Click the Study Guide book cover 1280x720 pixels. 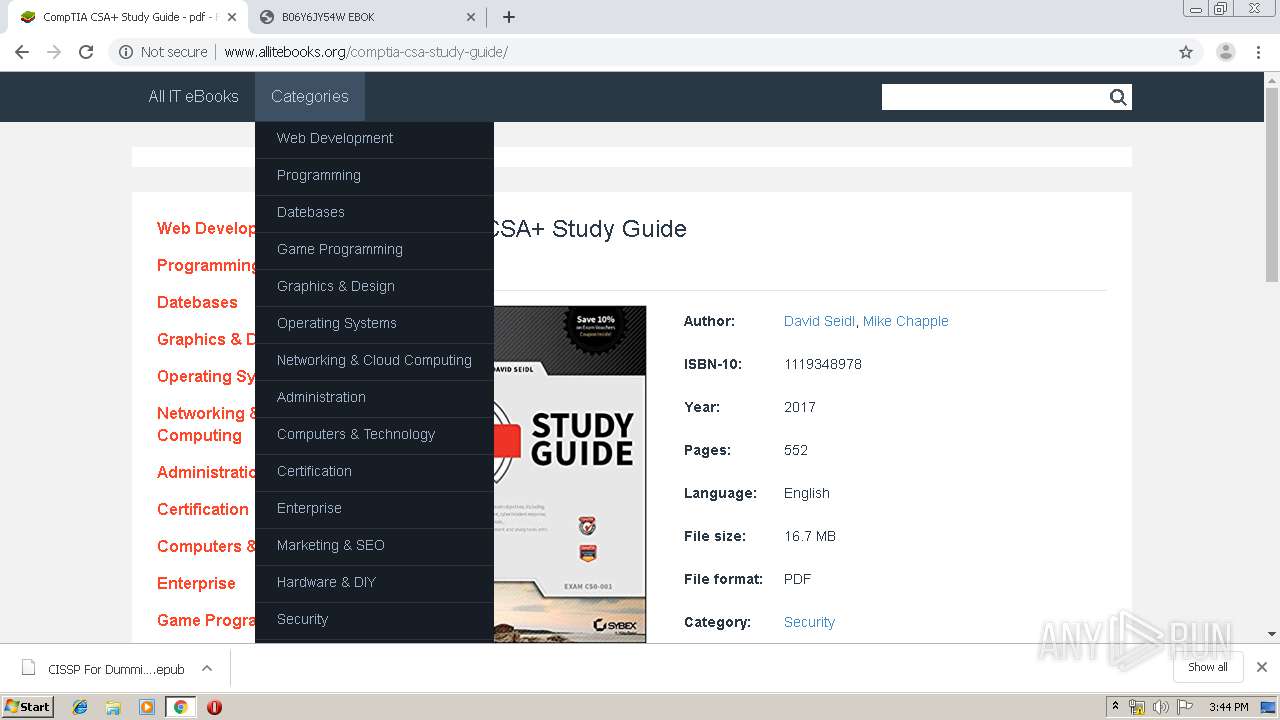[x=570, y=474]
